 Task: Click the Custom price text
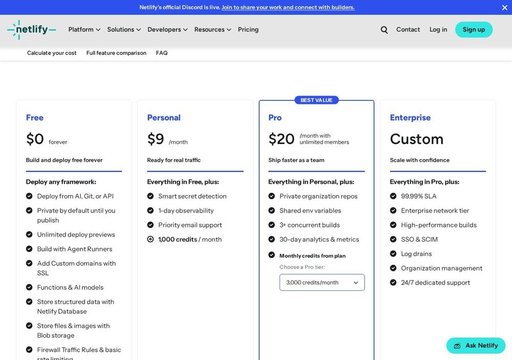pyautogui.click(x=417, y=139)
